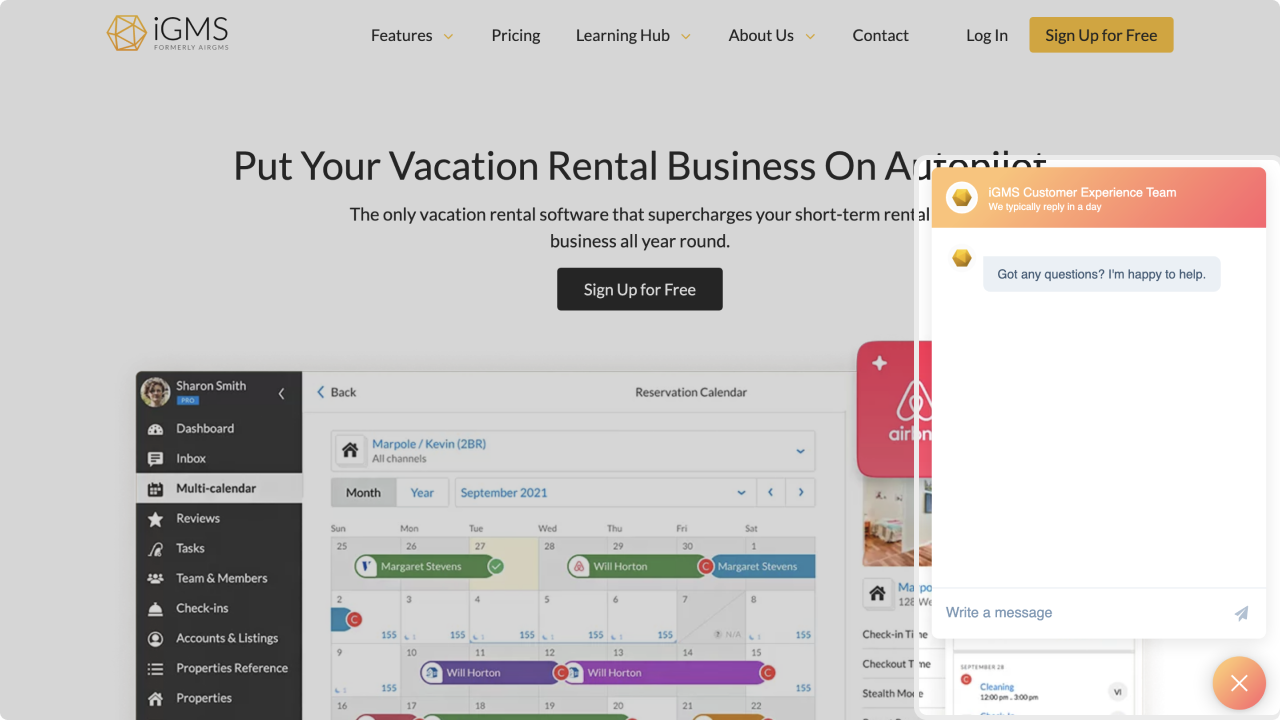Click the dark Sign Up for Free button
This screenshot has width=1280, height=720.
(640, 289)
